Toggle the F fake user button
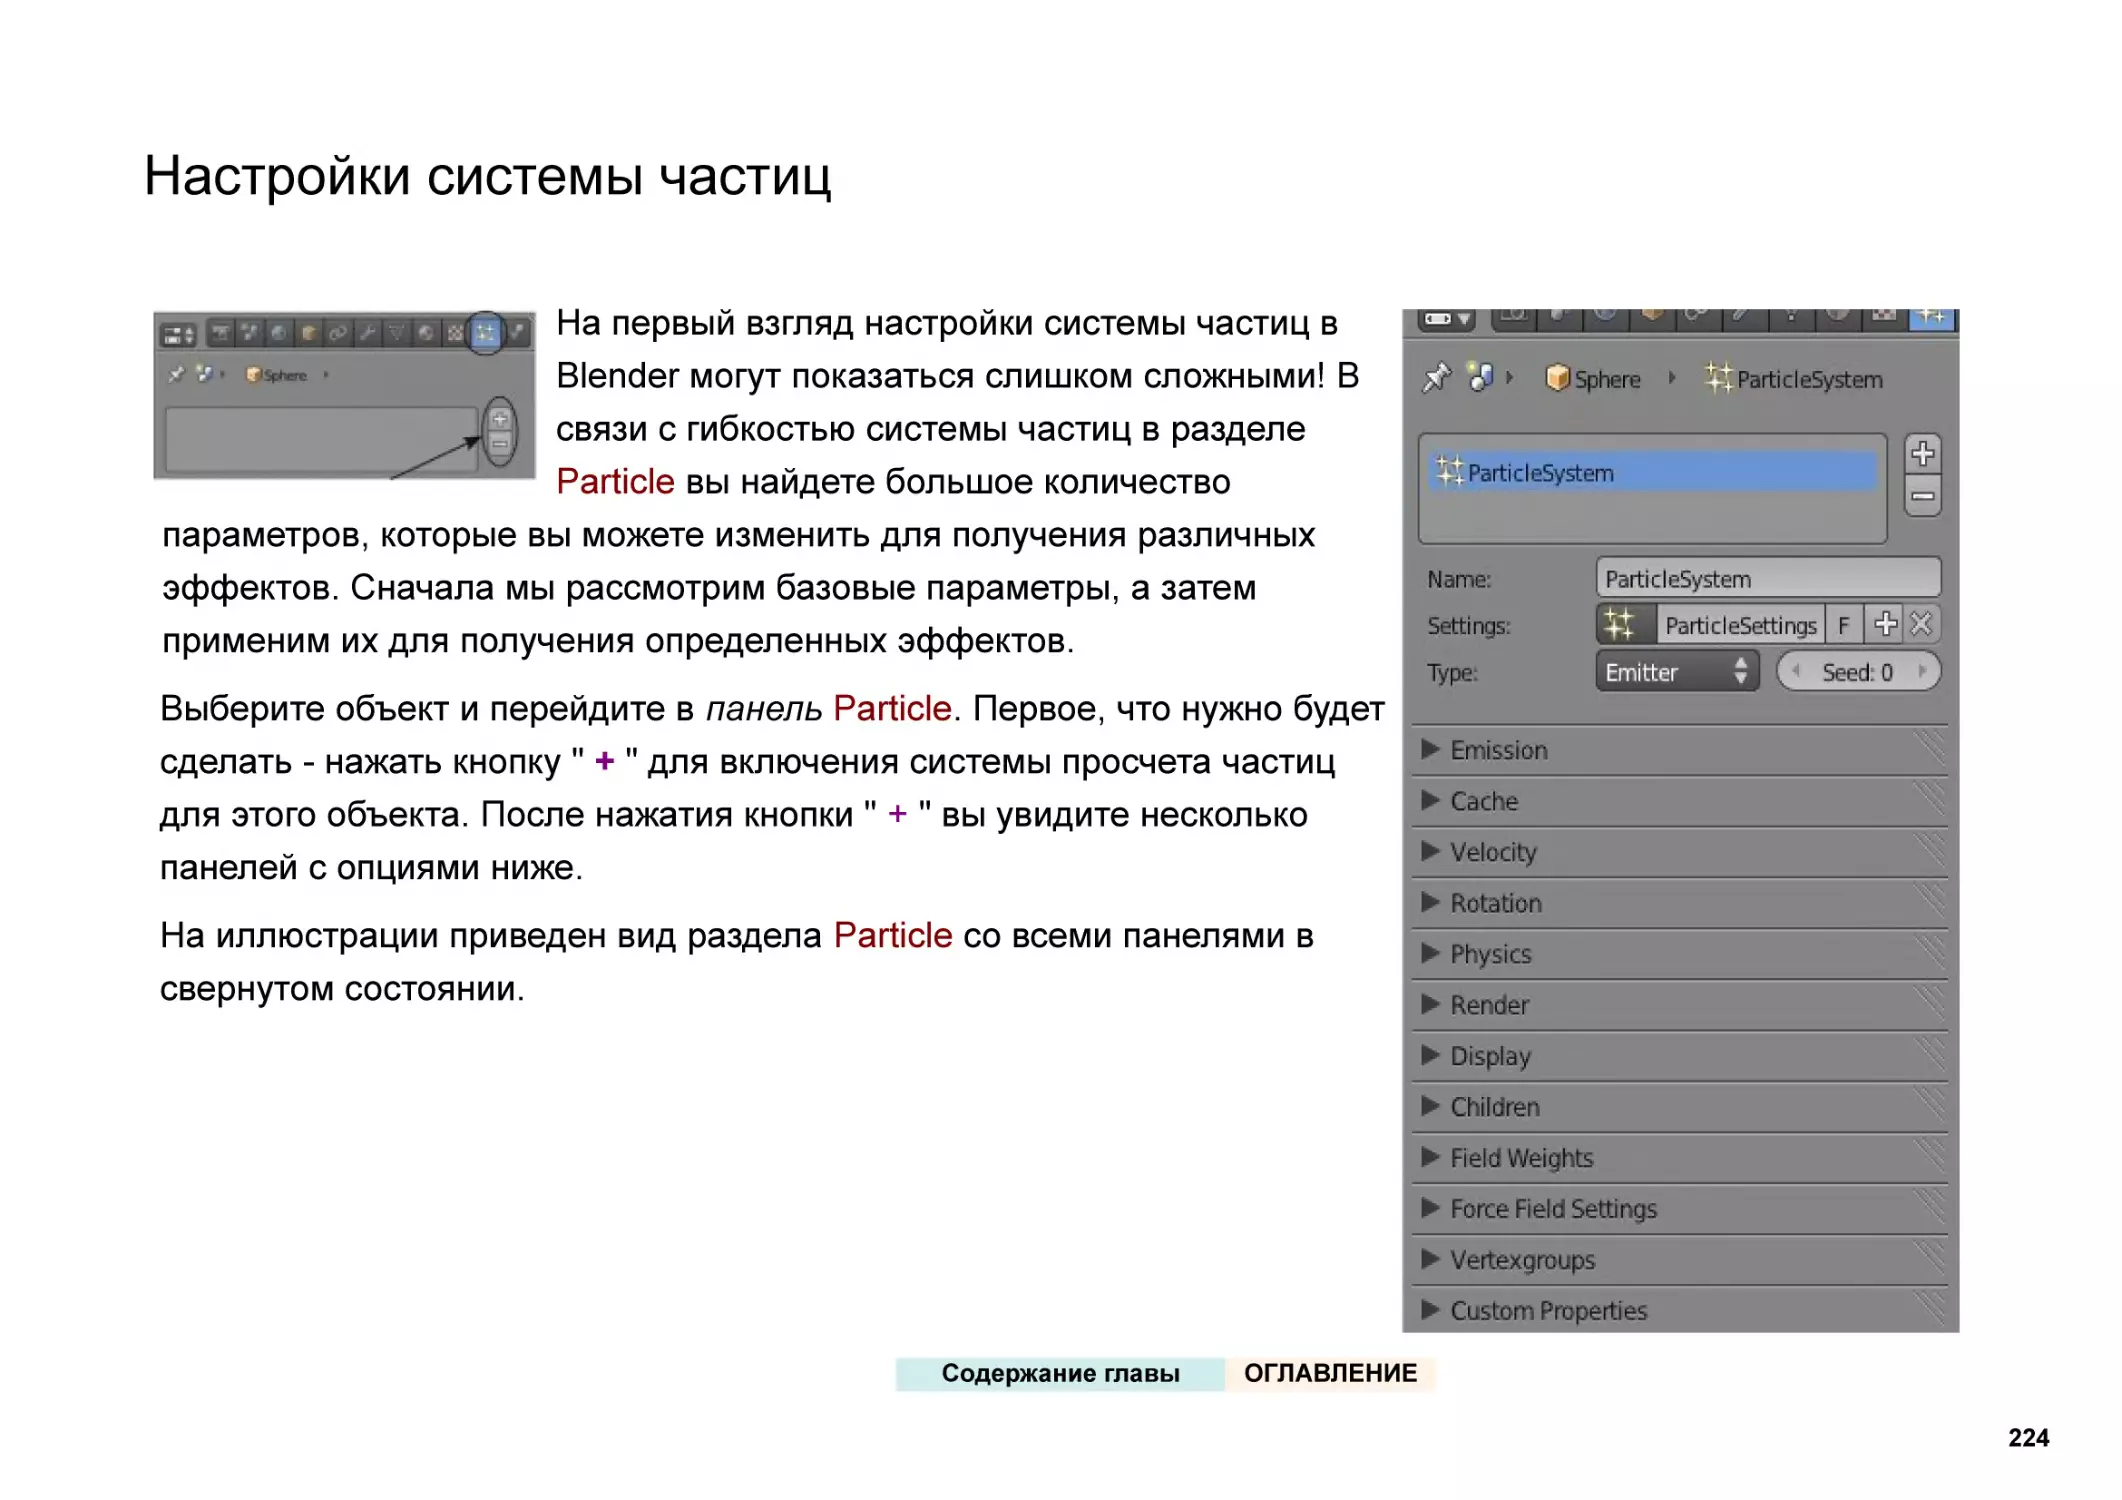Screen dimensions: 2122x1500 coord(1844,625)
